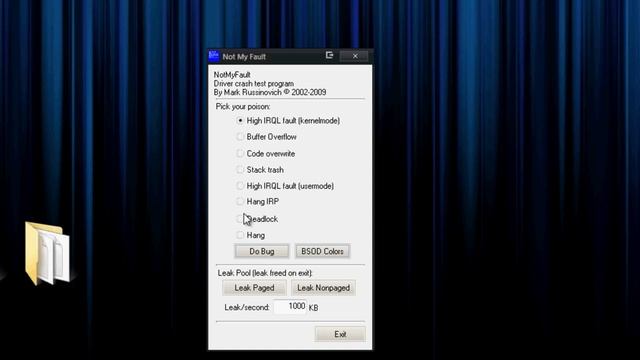
Task: Select the Stack trash option
Action: coord(240,169)
